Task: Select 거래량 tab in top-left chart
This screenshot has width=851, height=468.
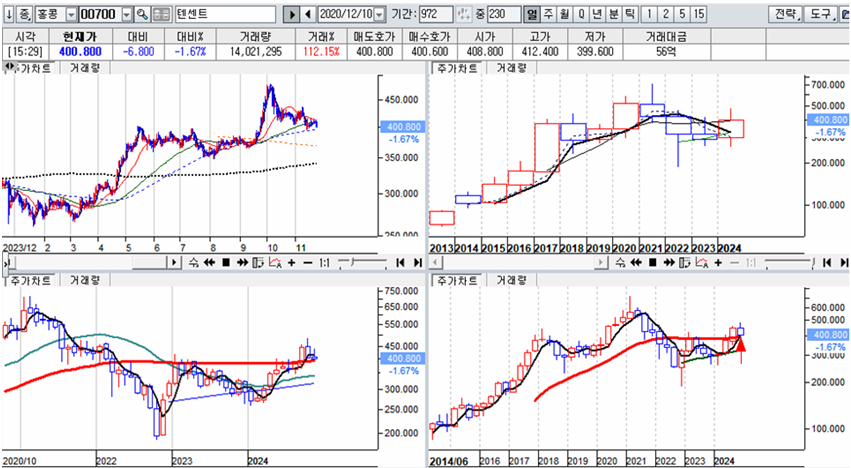Action: pos(85,68)
